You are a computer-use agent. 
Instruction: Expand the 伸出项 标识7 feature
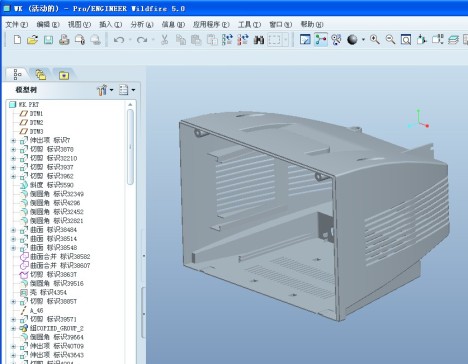coord(14,141)
